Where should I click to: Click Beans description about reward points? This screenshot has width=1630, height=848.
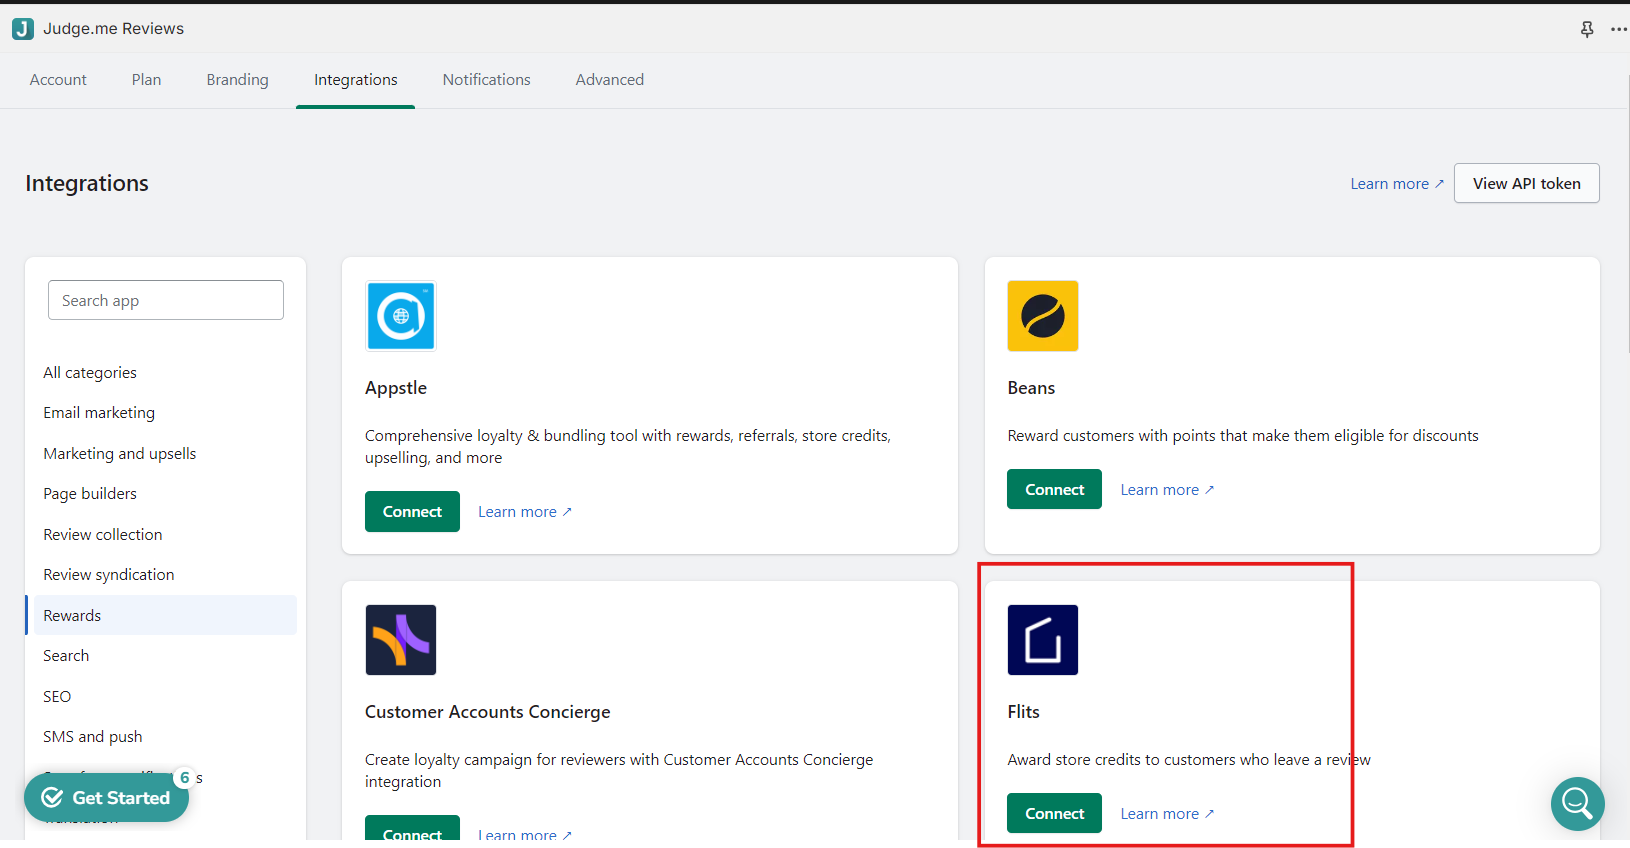1243,436
